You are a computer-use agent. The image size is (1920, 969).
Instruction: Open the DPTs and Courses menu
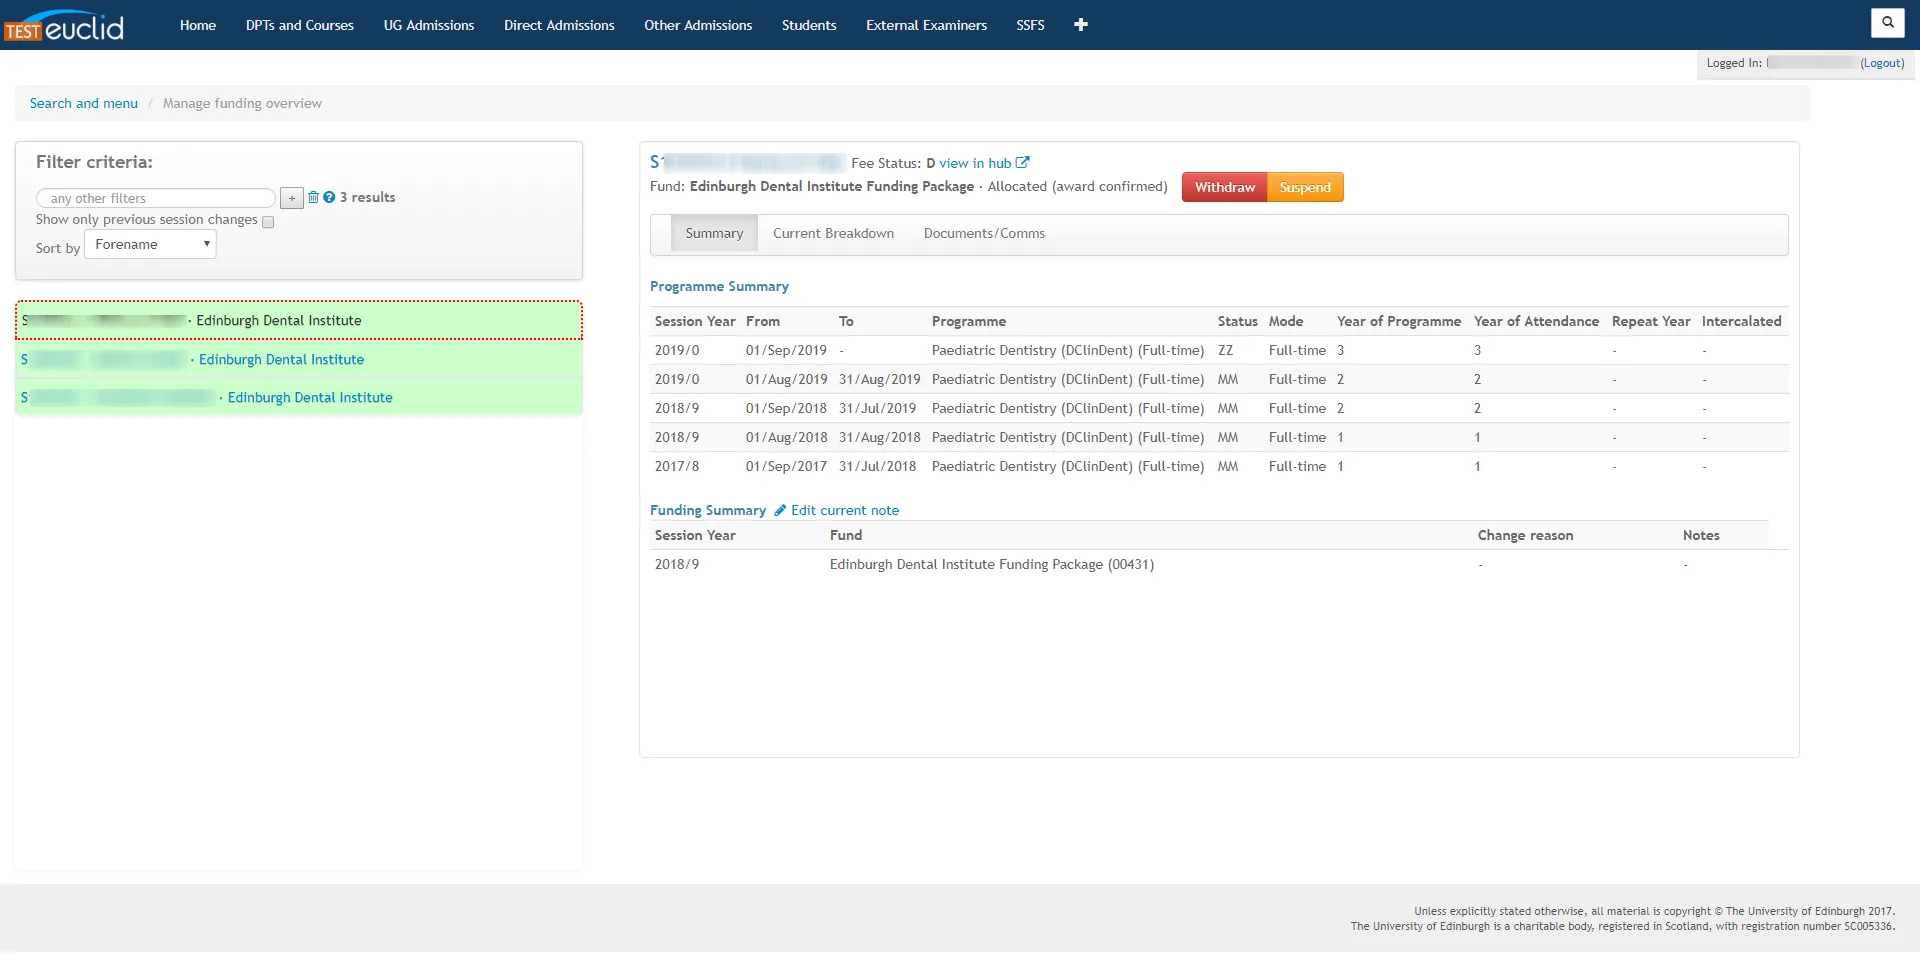point(299,25)
